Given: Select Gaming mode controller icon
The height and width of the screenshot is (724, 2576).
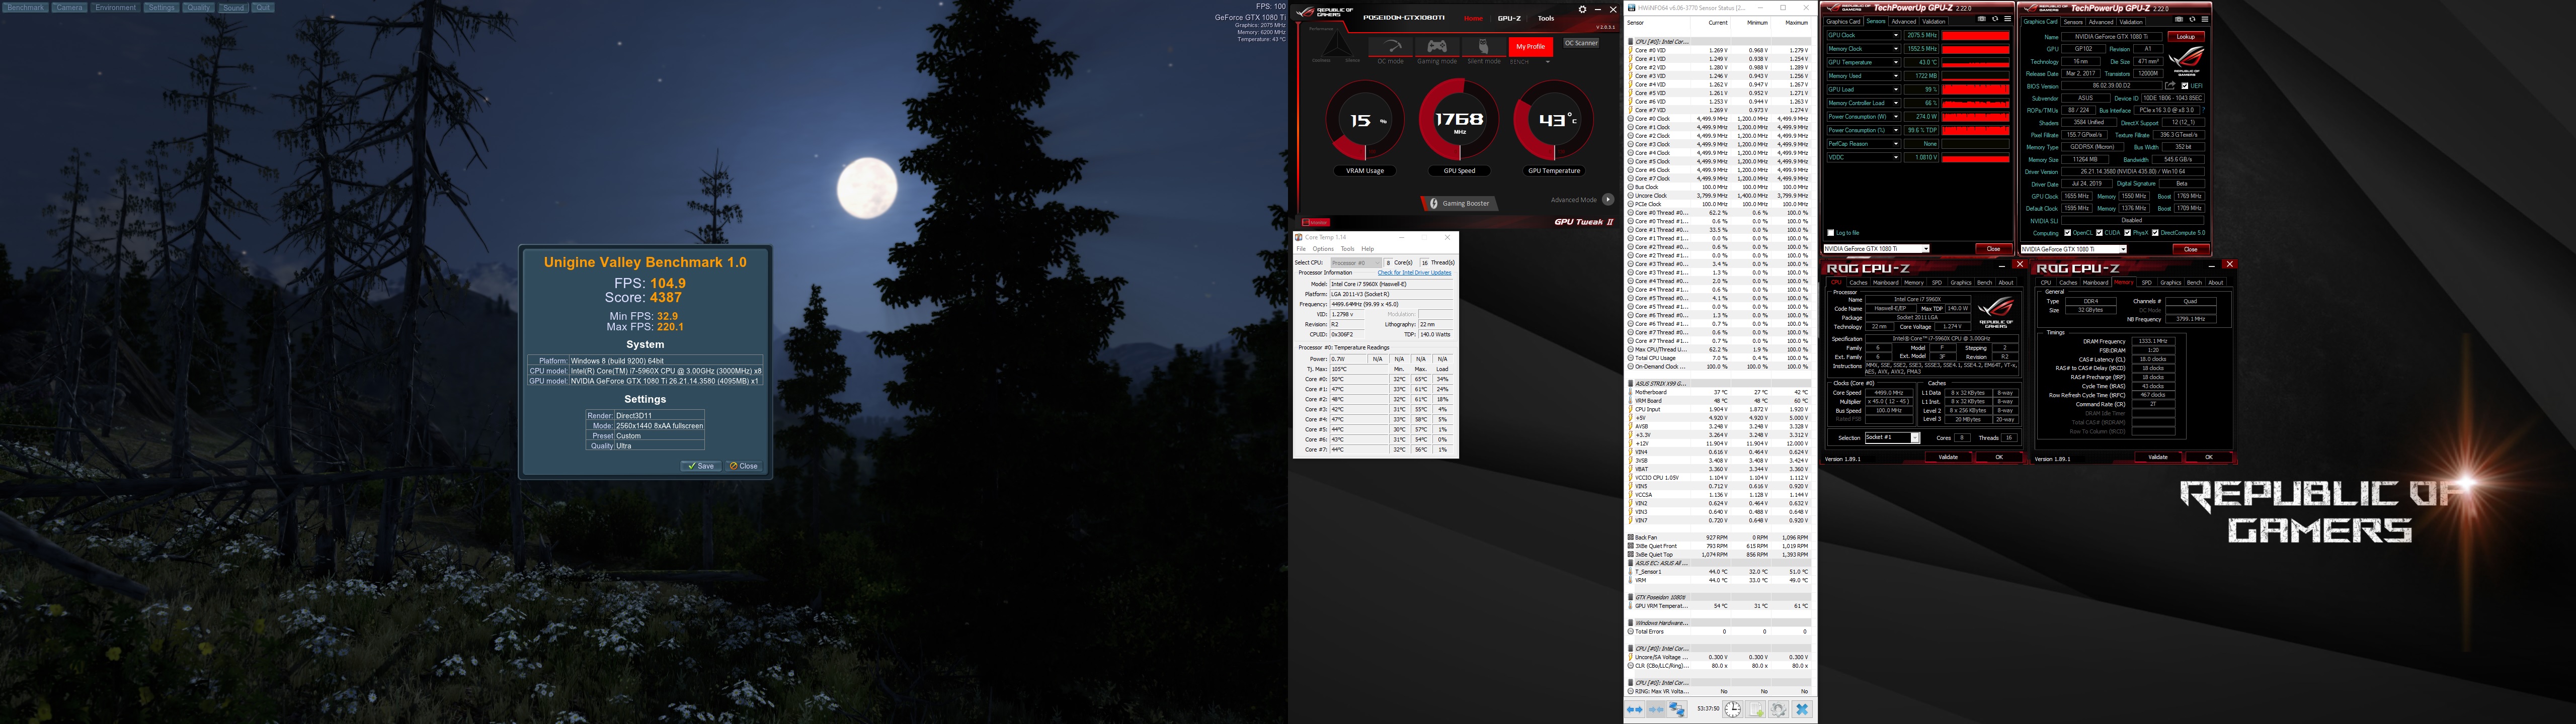Looking at the screenshot, I should [x=1437, y=47].
